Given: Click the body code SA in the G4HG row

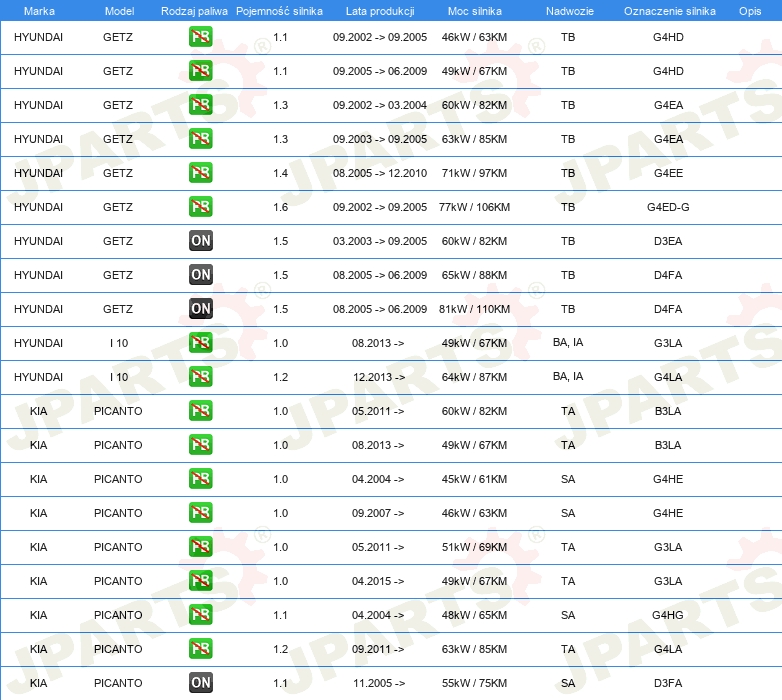Looking at the screenshot, I should point(568,615).
